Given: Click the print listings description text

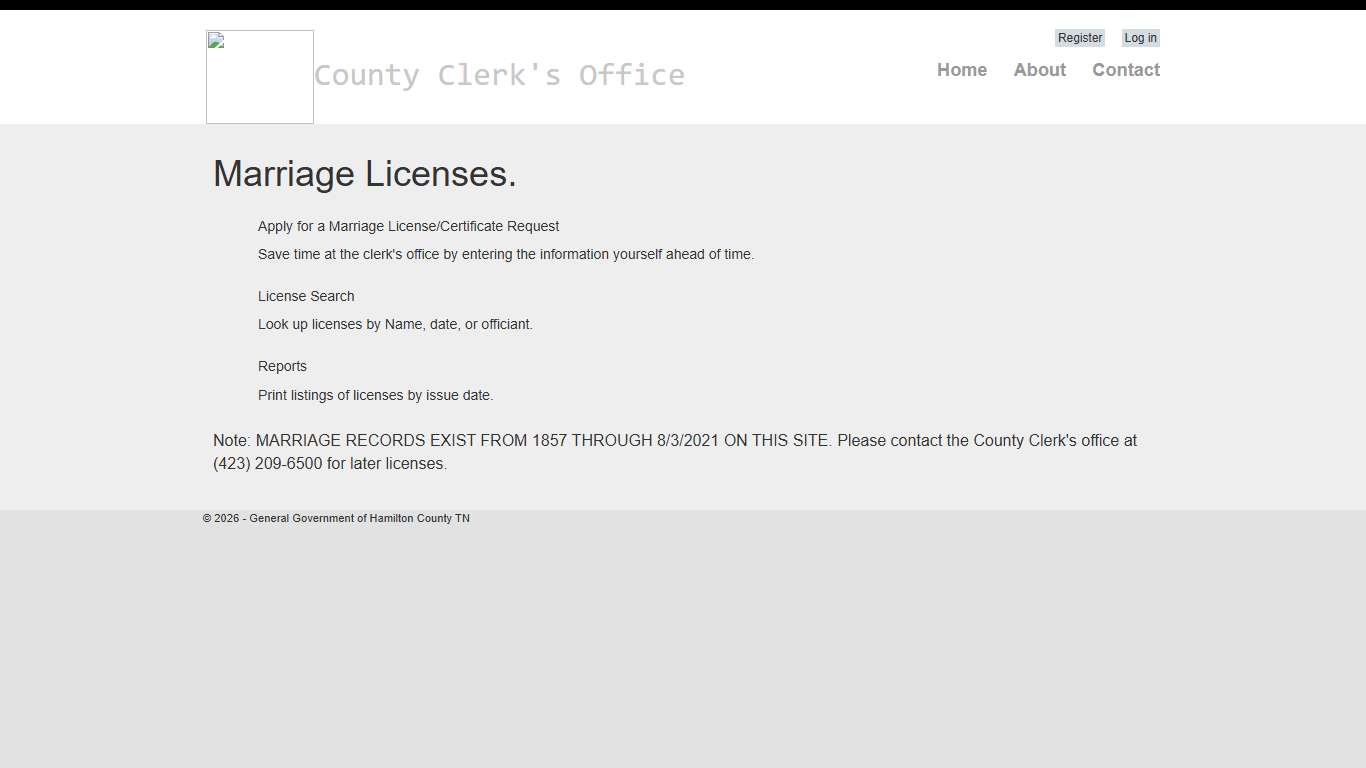Looking at the screenshot, I should (x=375, y=395).
